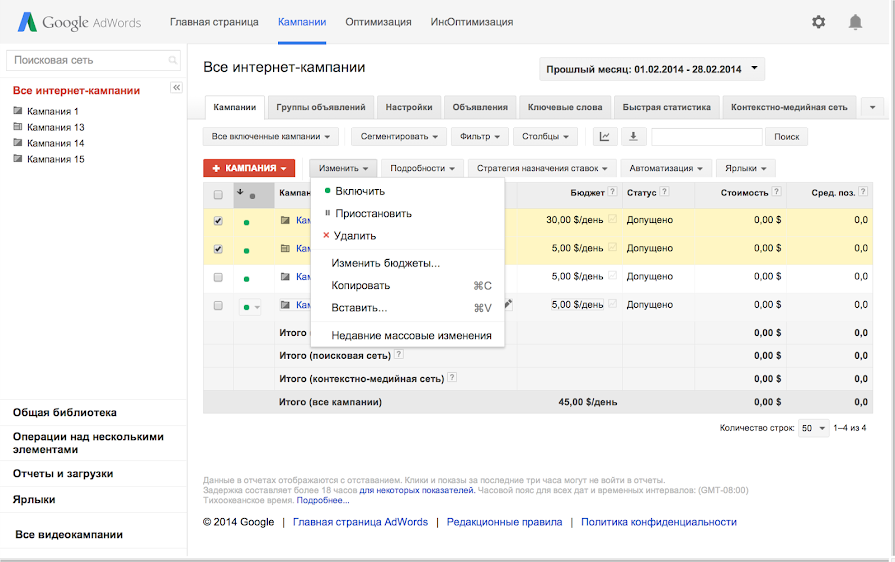
Task: Uncheck the first campaign row checkbox
Action: [x=218, y=221]
